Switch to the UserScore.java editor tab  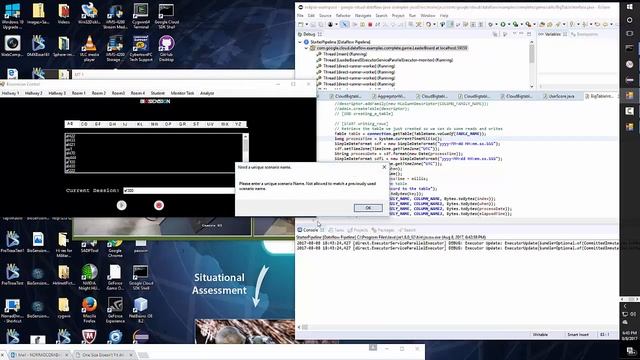[560, 96]
